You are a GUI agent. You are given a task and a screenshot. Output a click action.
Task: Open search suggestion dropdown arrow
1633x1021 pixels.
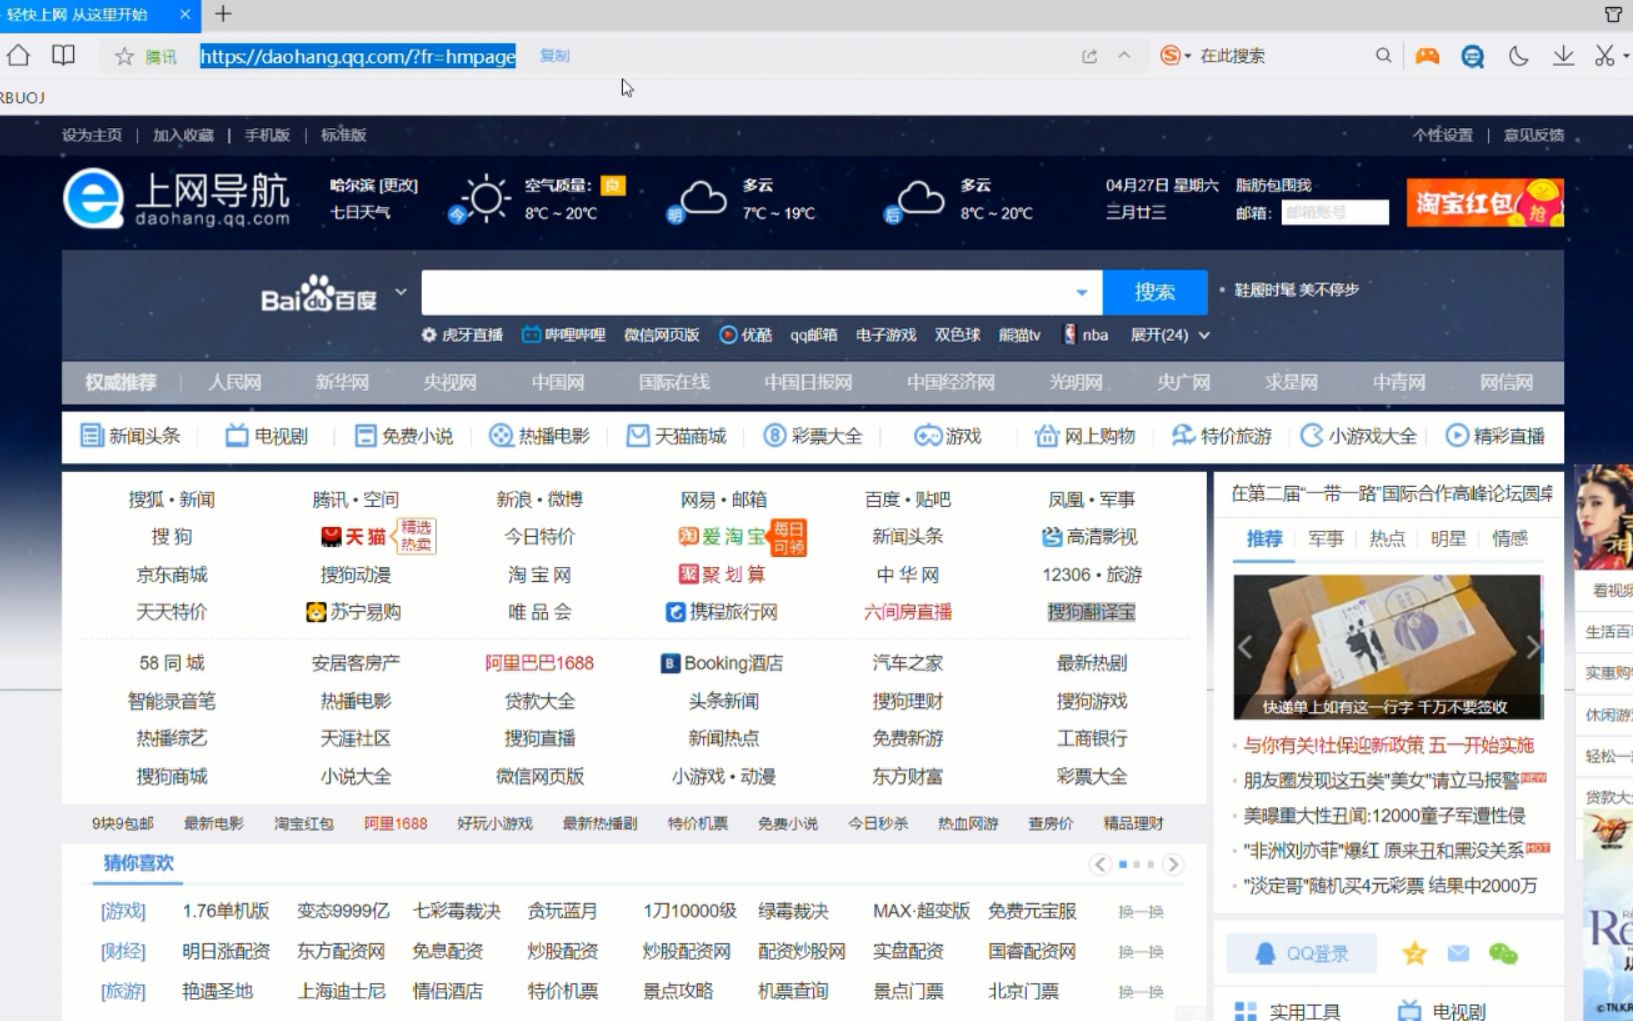point(1081,293)
